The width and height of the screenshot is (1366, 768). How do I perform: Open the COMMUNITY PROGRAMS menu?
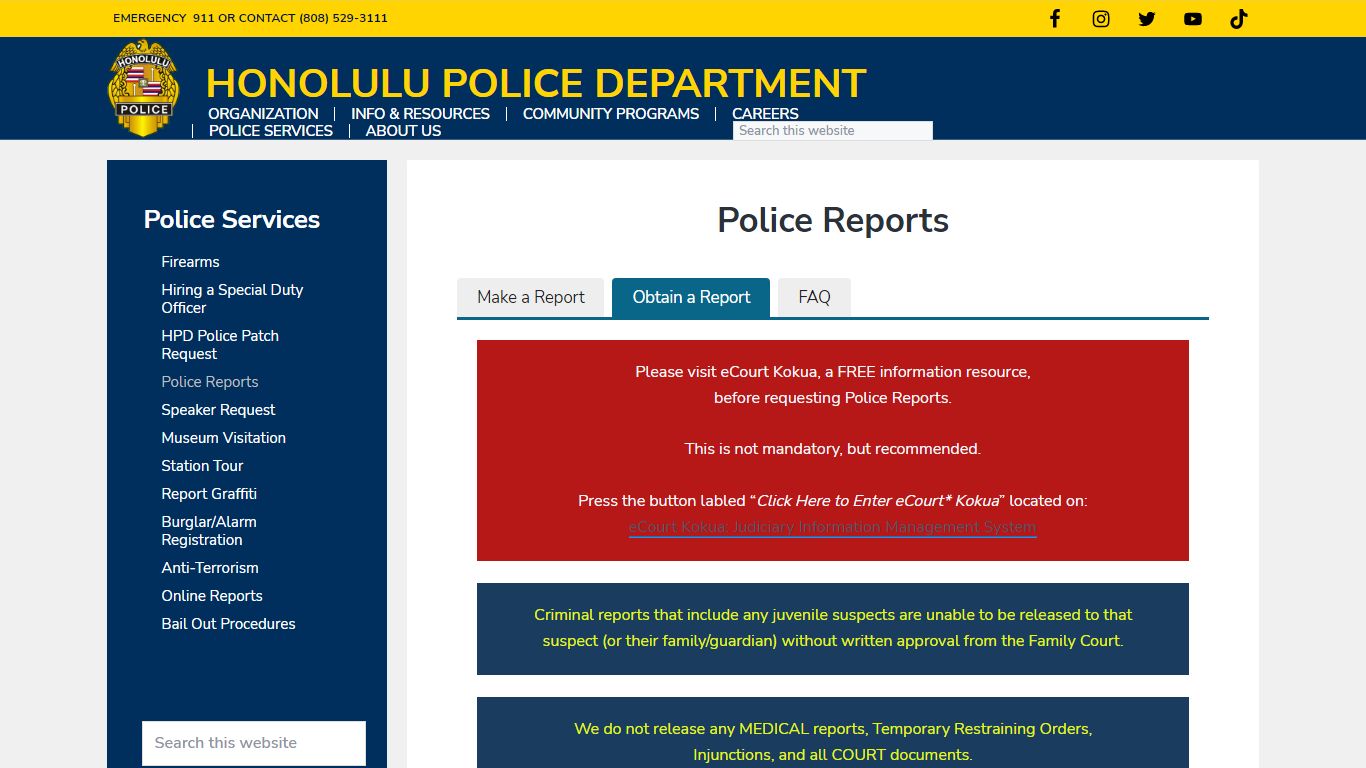coord(611,114)
